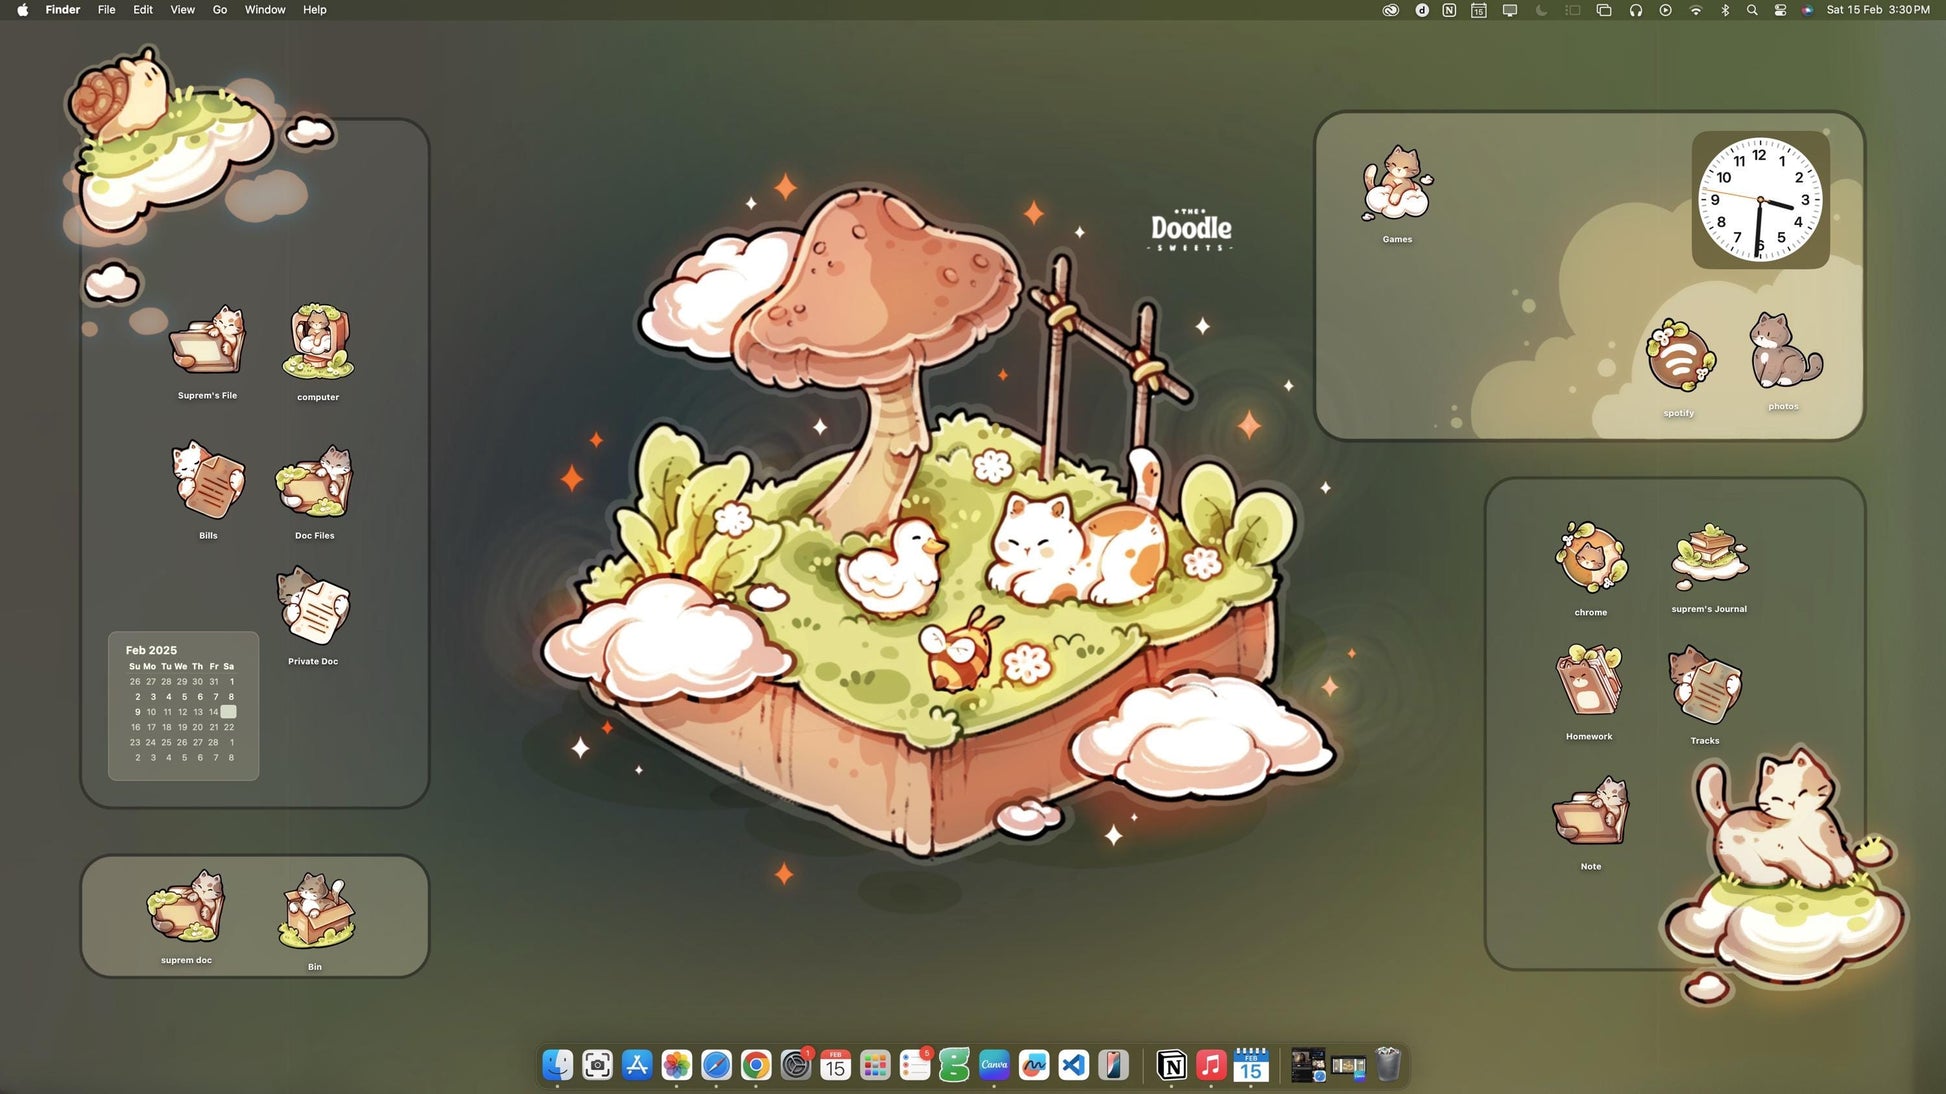Open the computer desktop icon

tap(317, 343)
